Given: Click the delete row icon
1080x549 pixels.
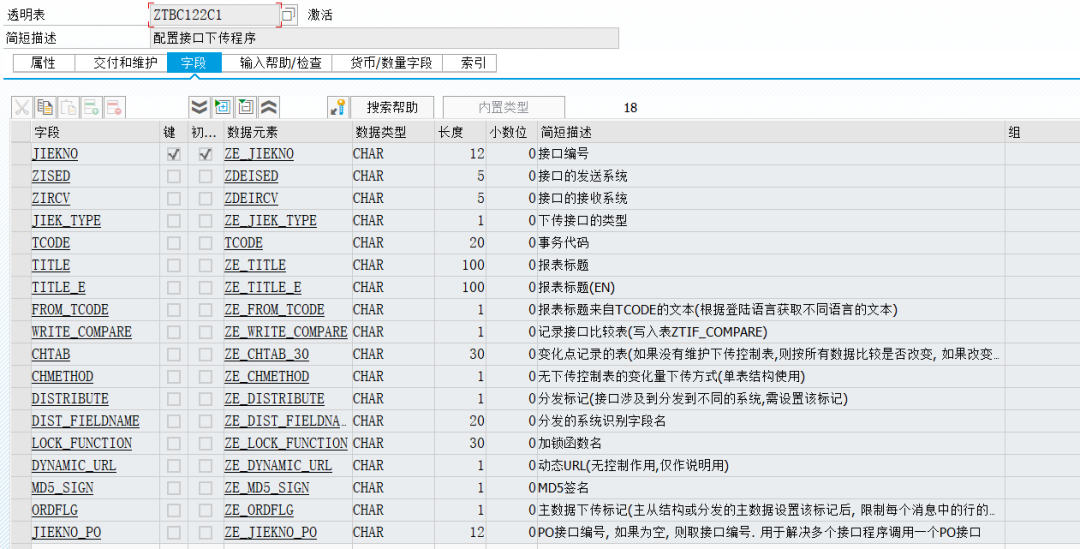Looking at the screenshot, I should [114, 107].
